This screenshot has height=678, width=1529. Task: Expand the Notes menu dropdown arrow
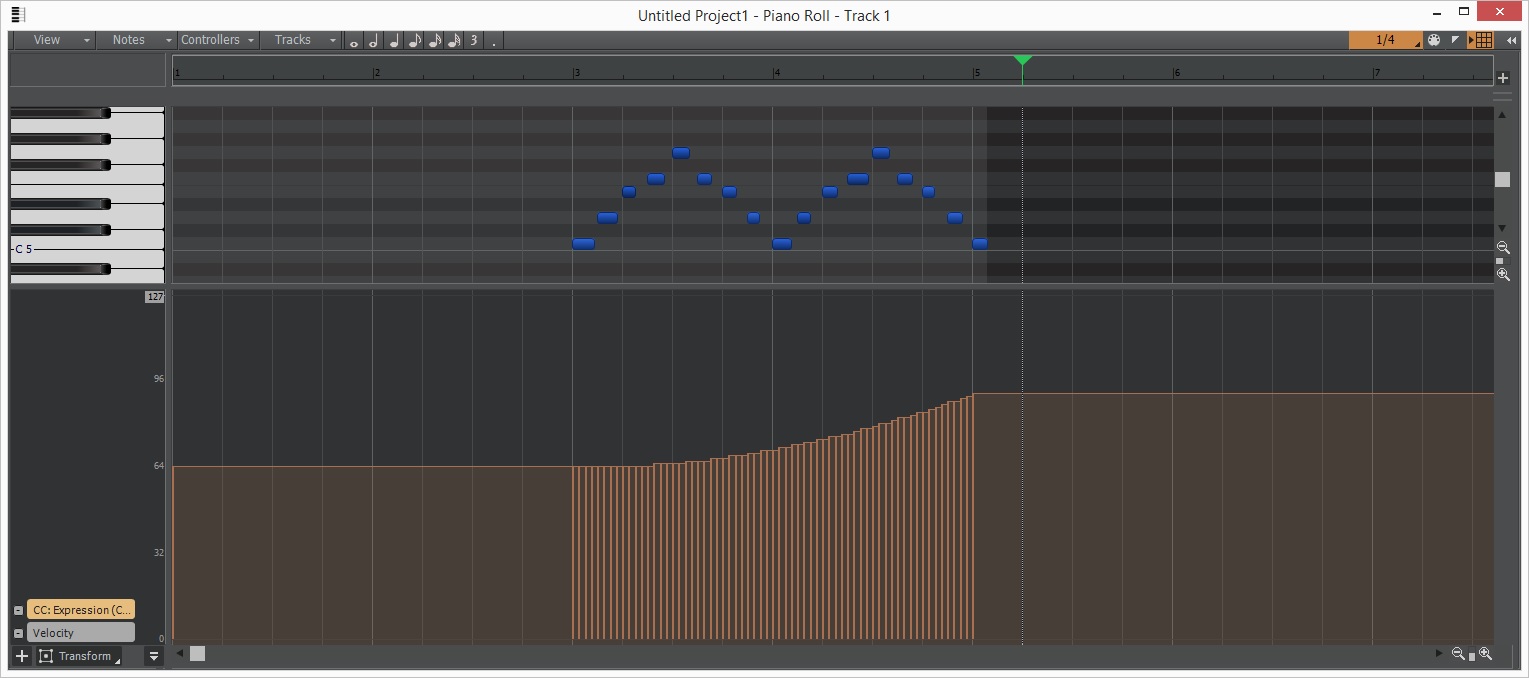coord(169,41)
